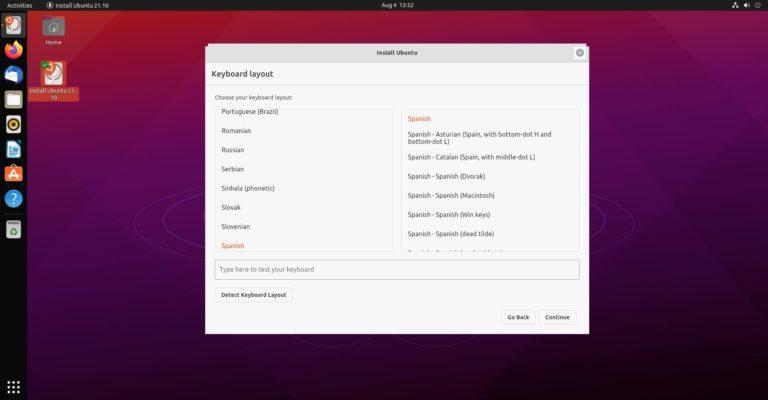This screenshot has width=768, height=400.
Task: Open the Files manager in the dock
Action: pos(13,99)
